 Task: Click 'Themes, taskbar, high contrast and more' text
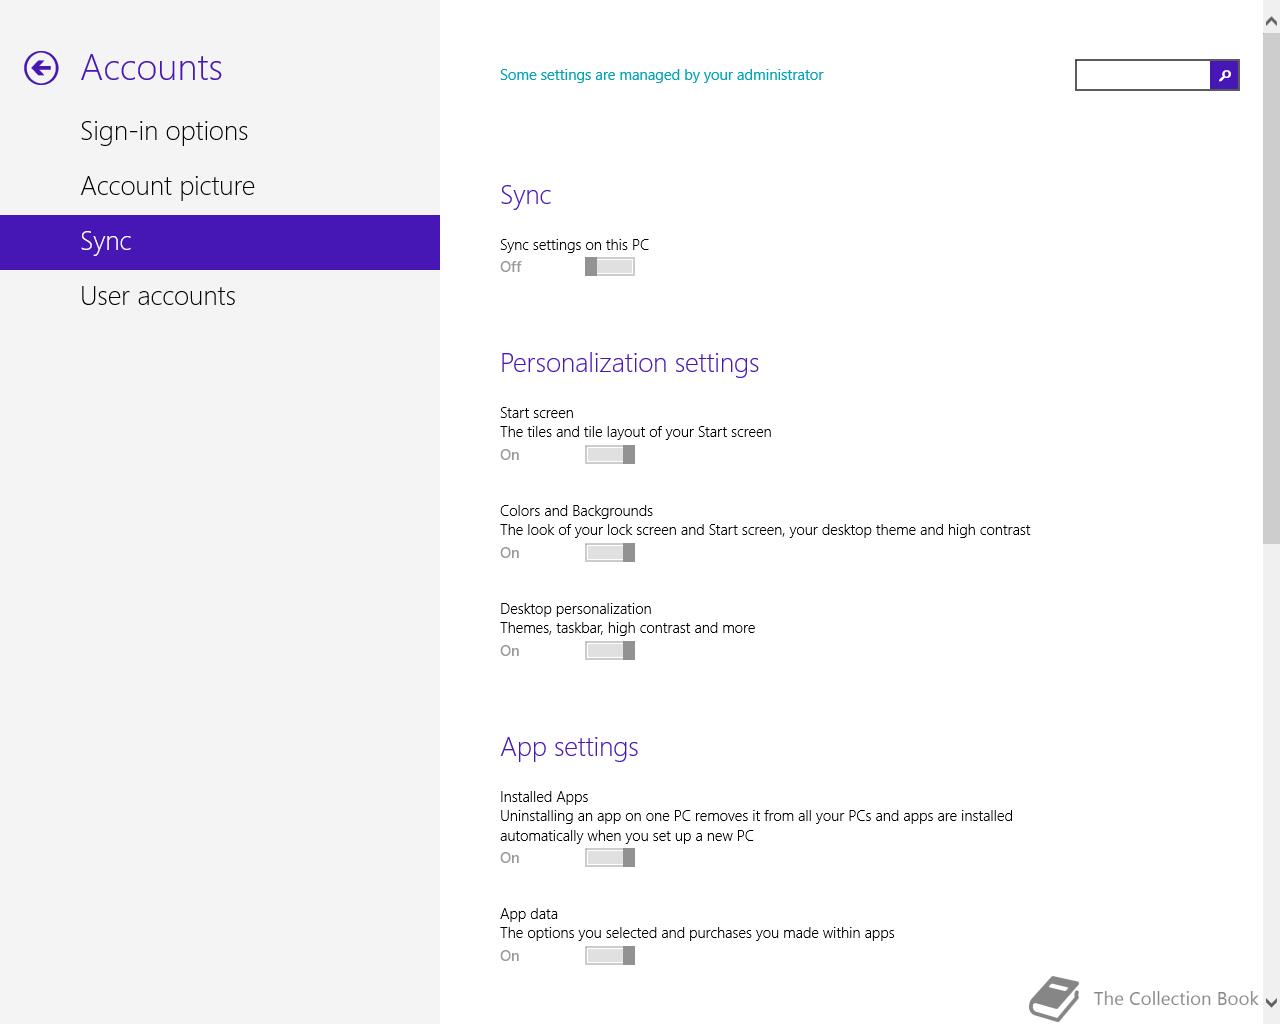(x=627, y=628)
